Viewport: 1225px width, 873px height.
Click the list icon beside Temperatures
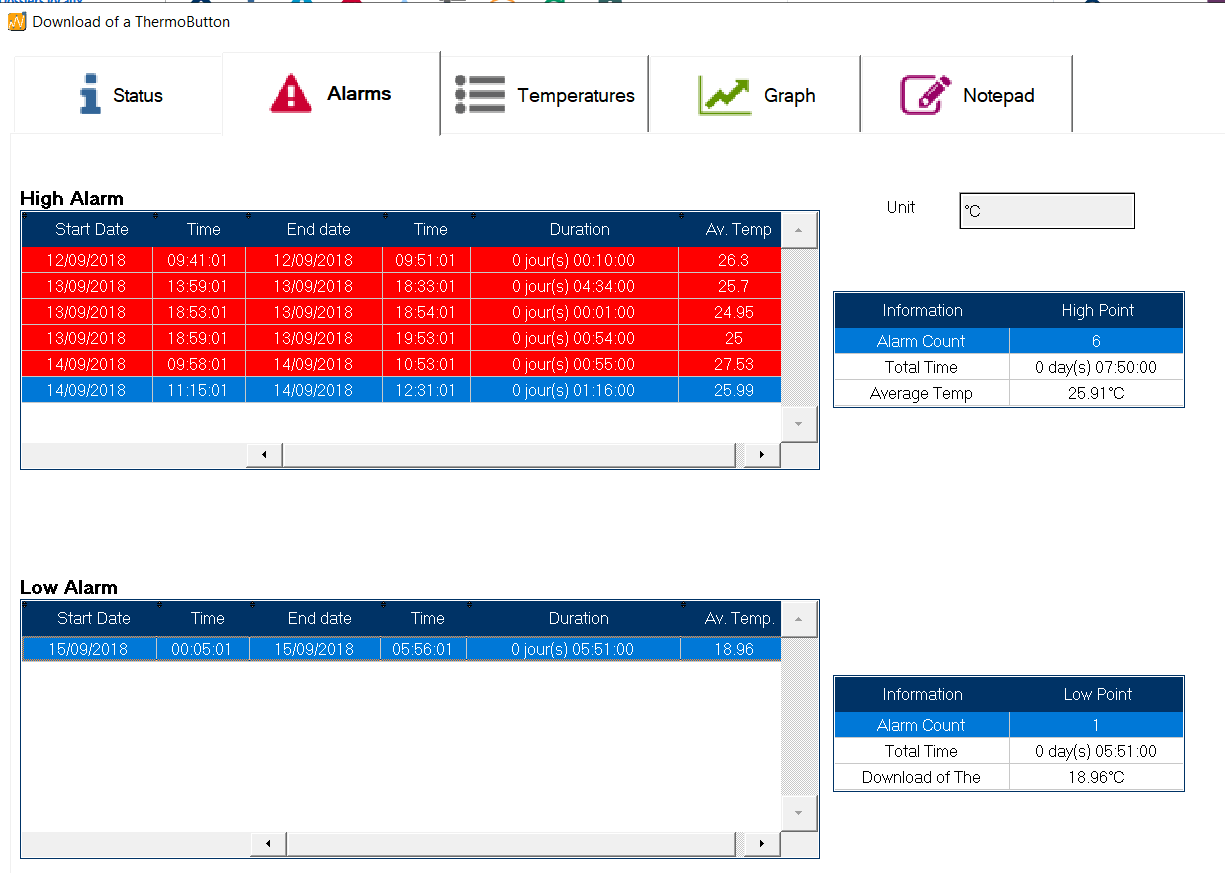click(x=479, y=94)
